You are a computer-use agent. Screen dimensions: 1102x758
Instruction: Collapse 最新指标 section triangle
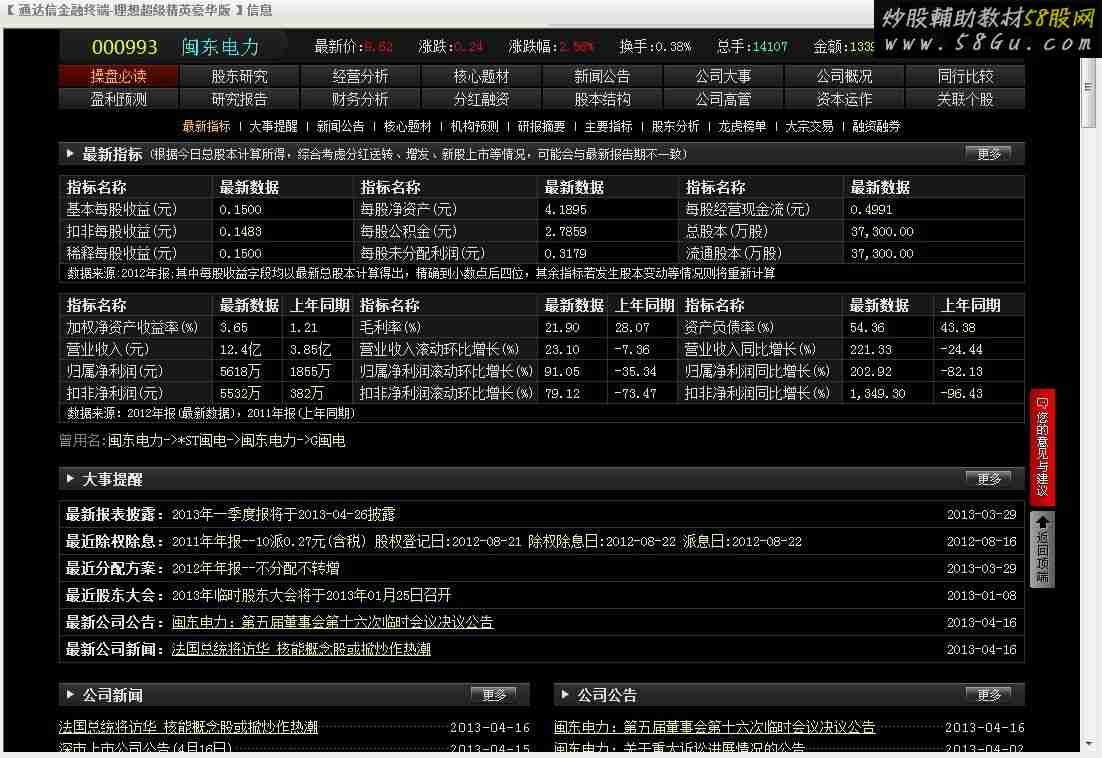tap(70, 153)
